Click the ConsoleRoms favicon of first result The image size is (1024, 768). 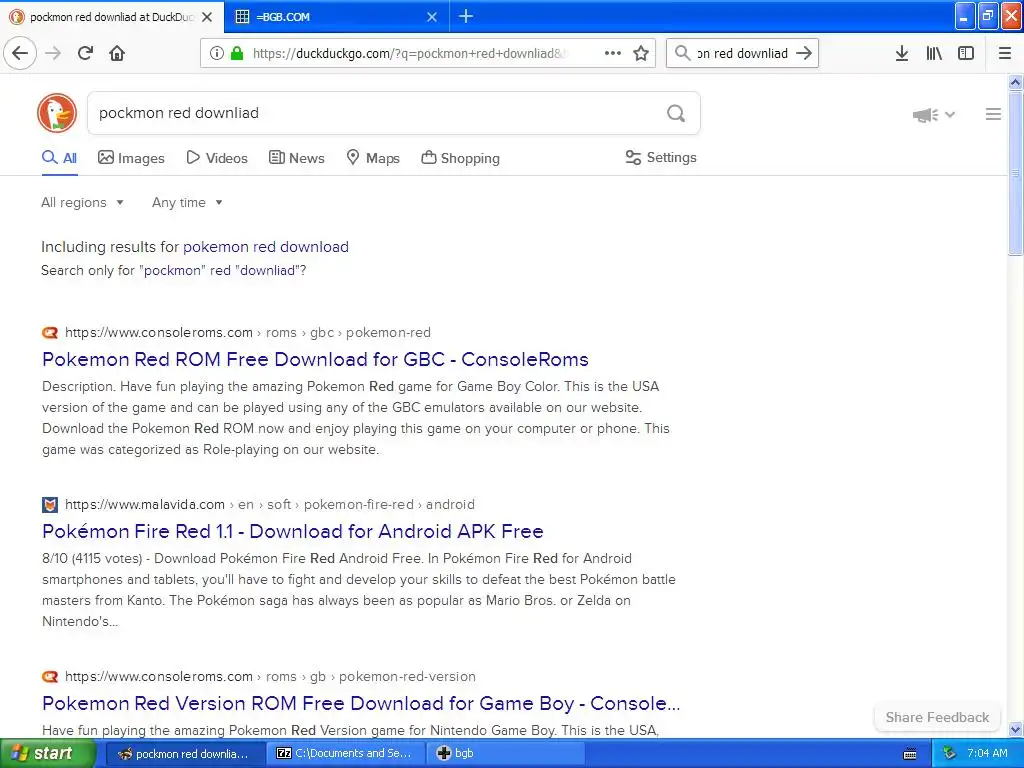point(50,333)
